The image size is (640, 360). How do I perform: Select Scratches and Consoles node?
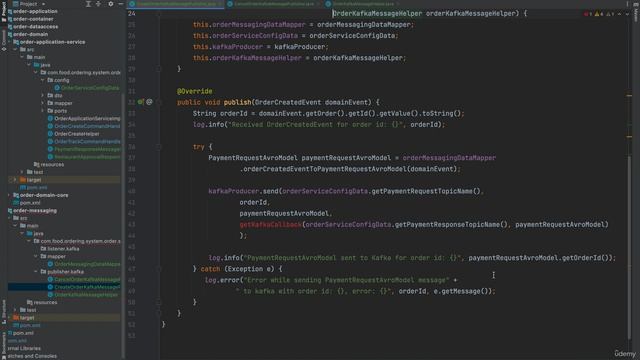tap(32, 356)
